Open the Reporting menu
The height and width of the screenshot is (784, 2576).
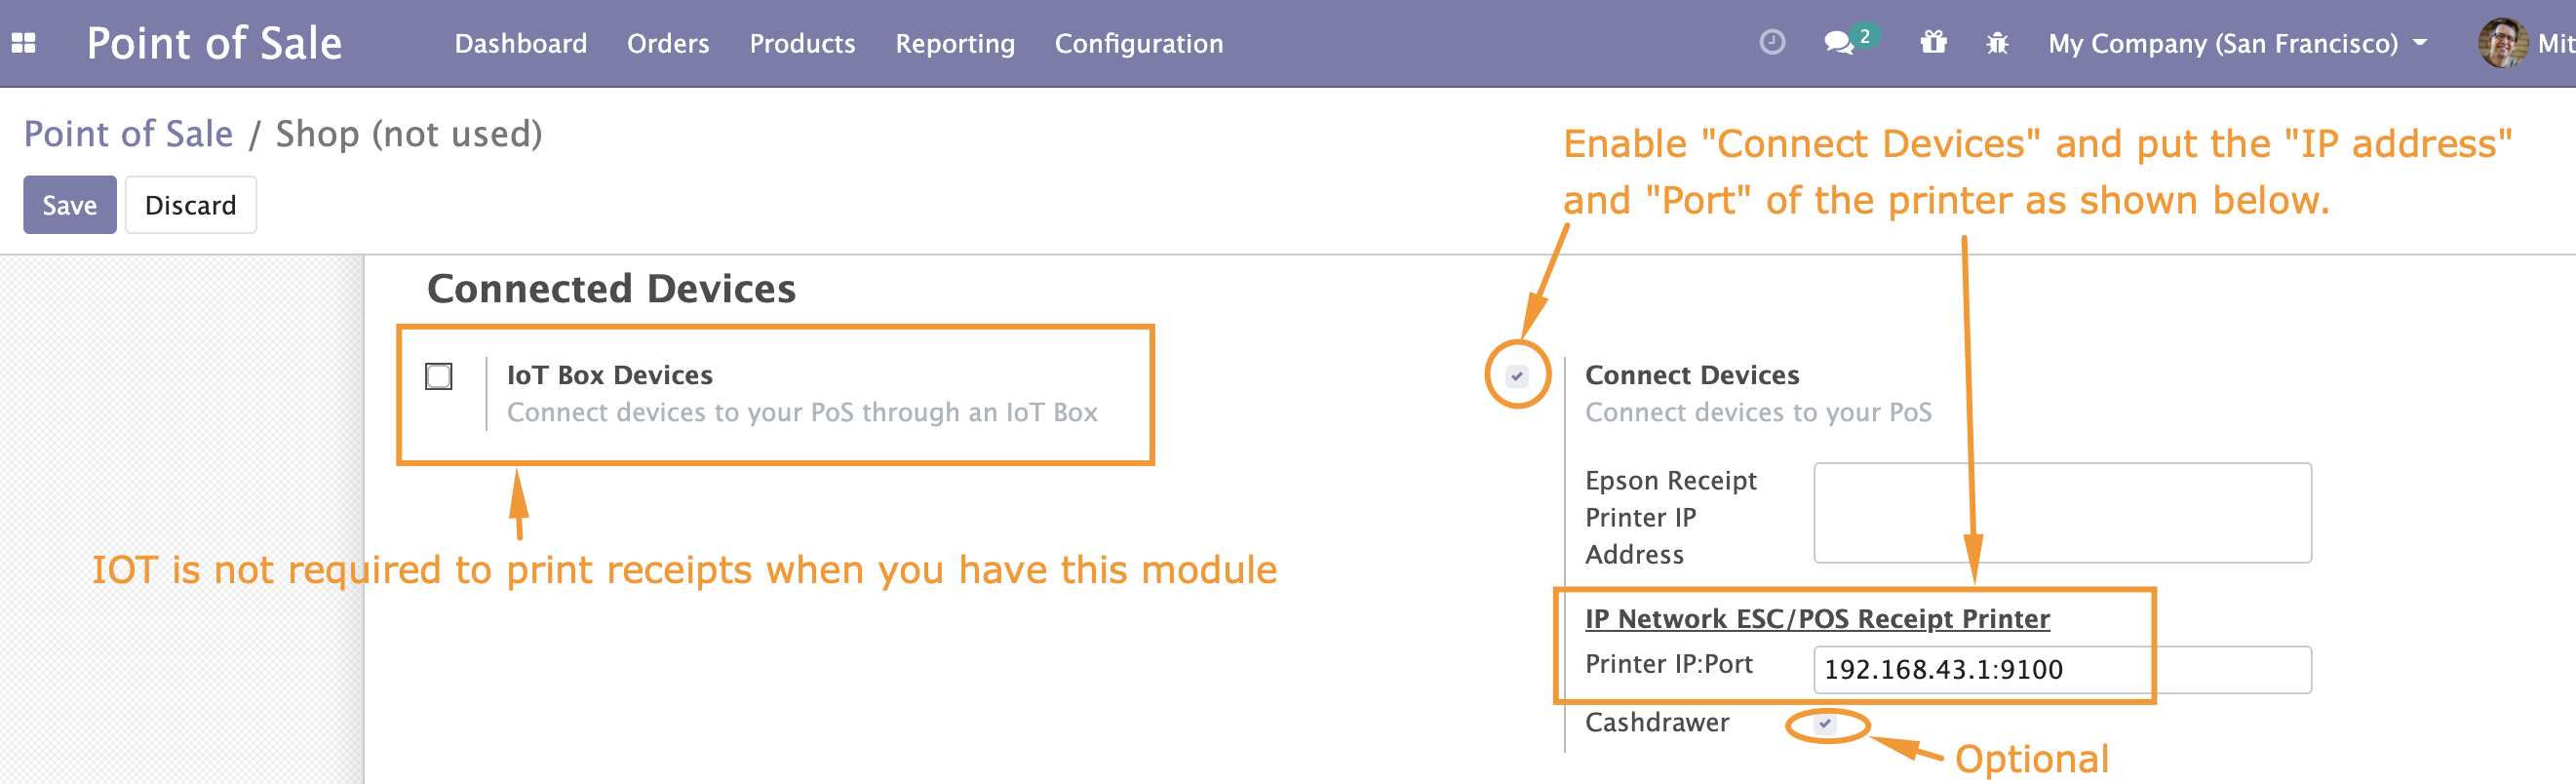pyautogui.click(x=954, y=43)
